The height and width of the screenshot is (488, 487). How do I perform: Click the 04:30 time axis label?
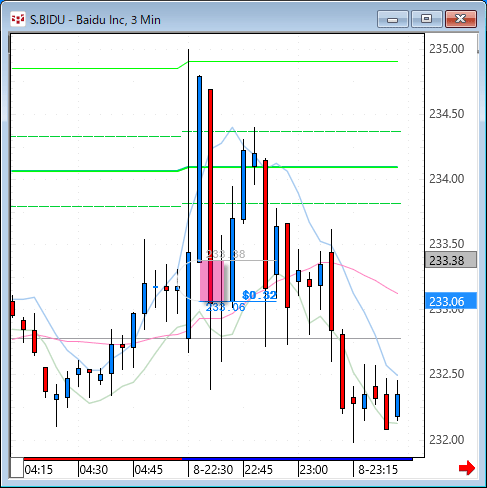94,470
